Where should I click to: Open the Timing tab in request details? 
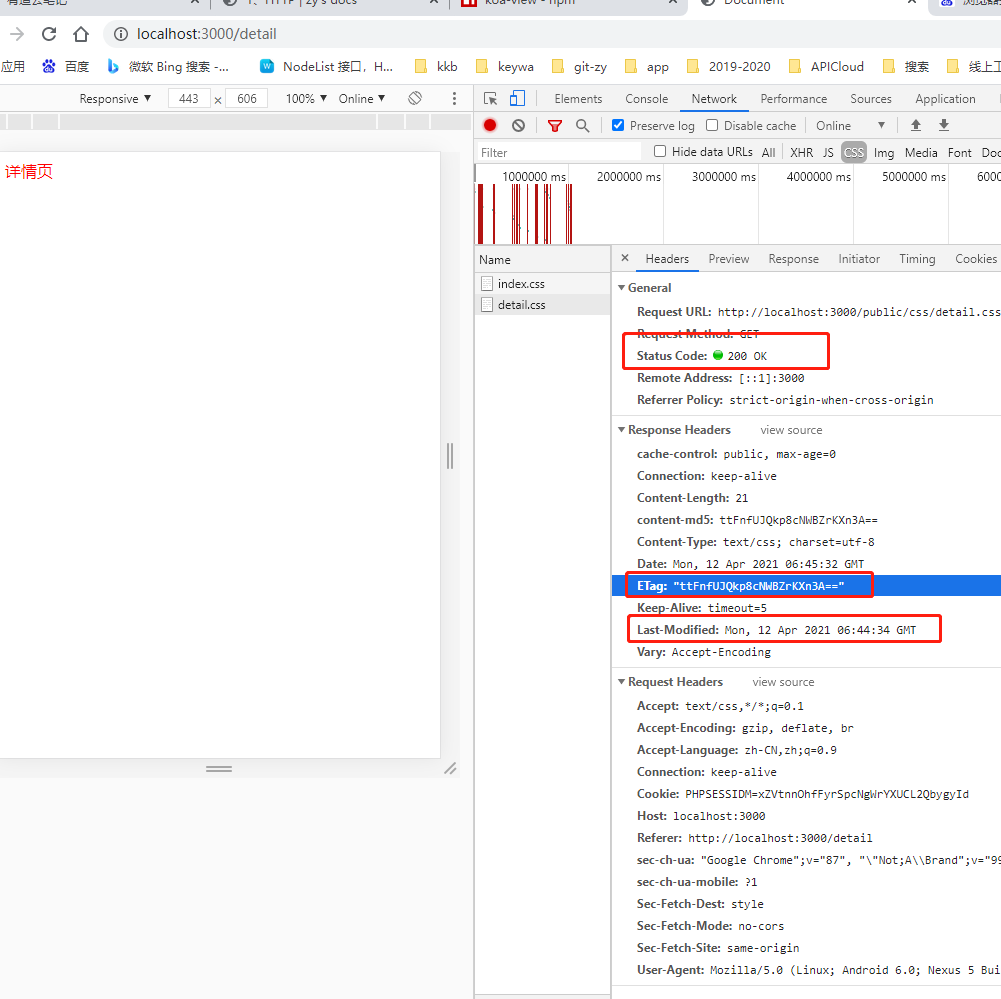(917, 258)
